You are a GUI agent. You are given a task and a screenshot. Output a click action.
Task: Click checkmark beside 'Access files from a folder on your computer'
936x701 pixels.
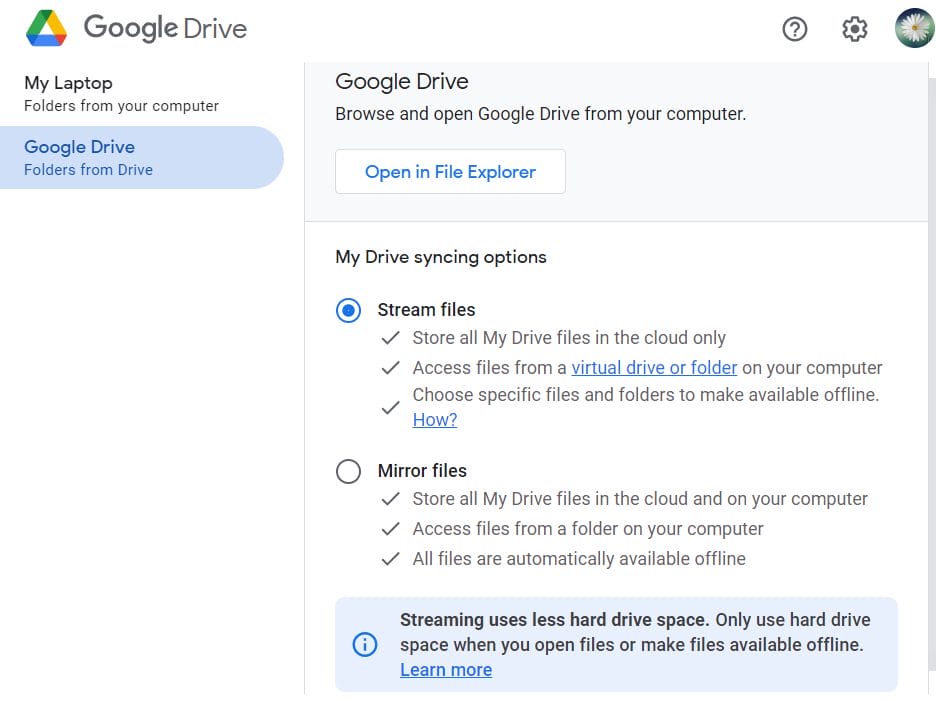(391, 529)
